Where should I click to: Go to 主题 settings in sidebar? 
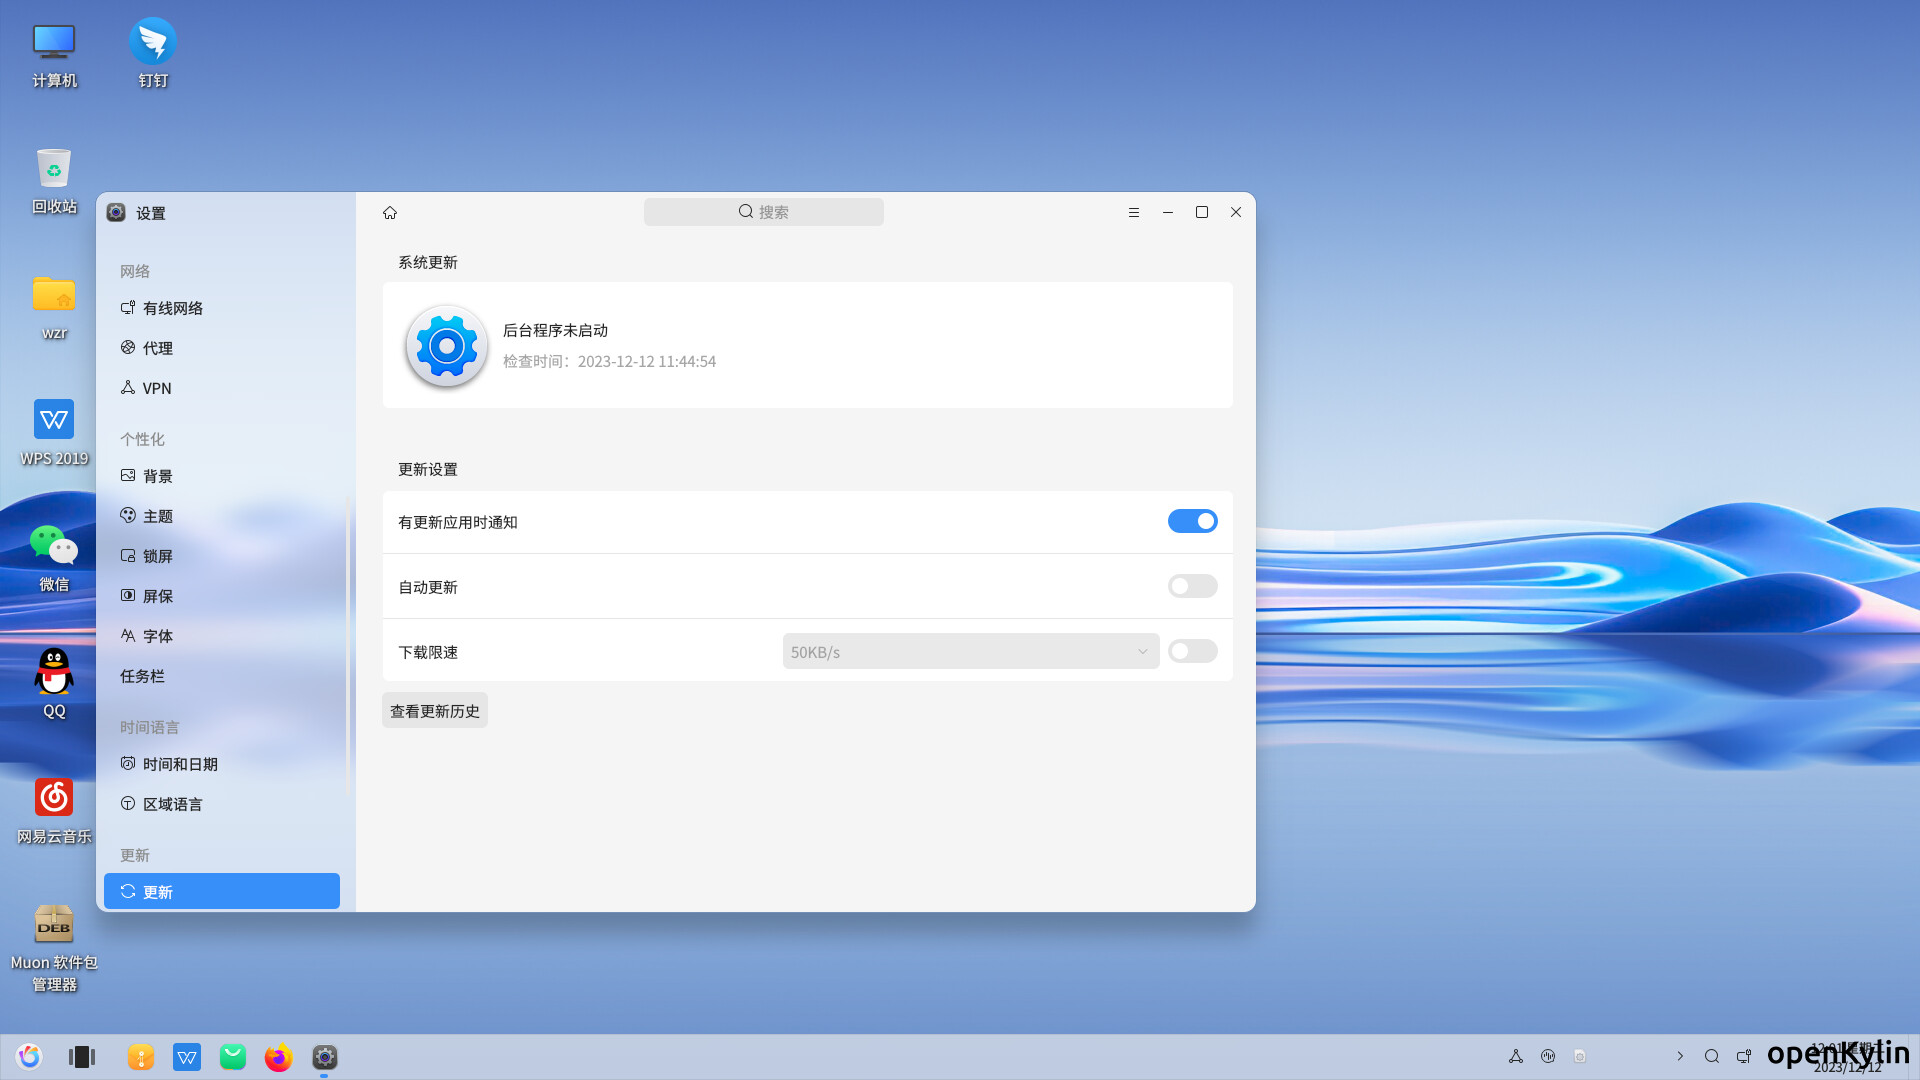pos(157,516)
